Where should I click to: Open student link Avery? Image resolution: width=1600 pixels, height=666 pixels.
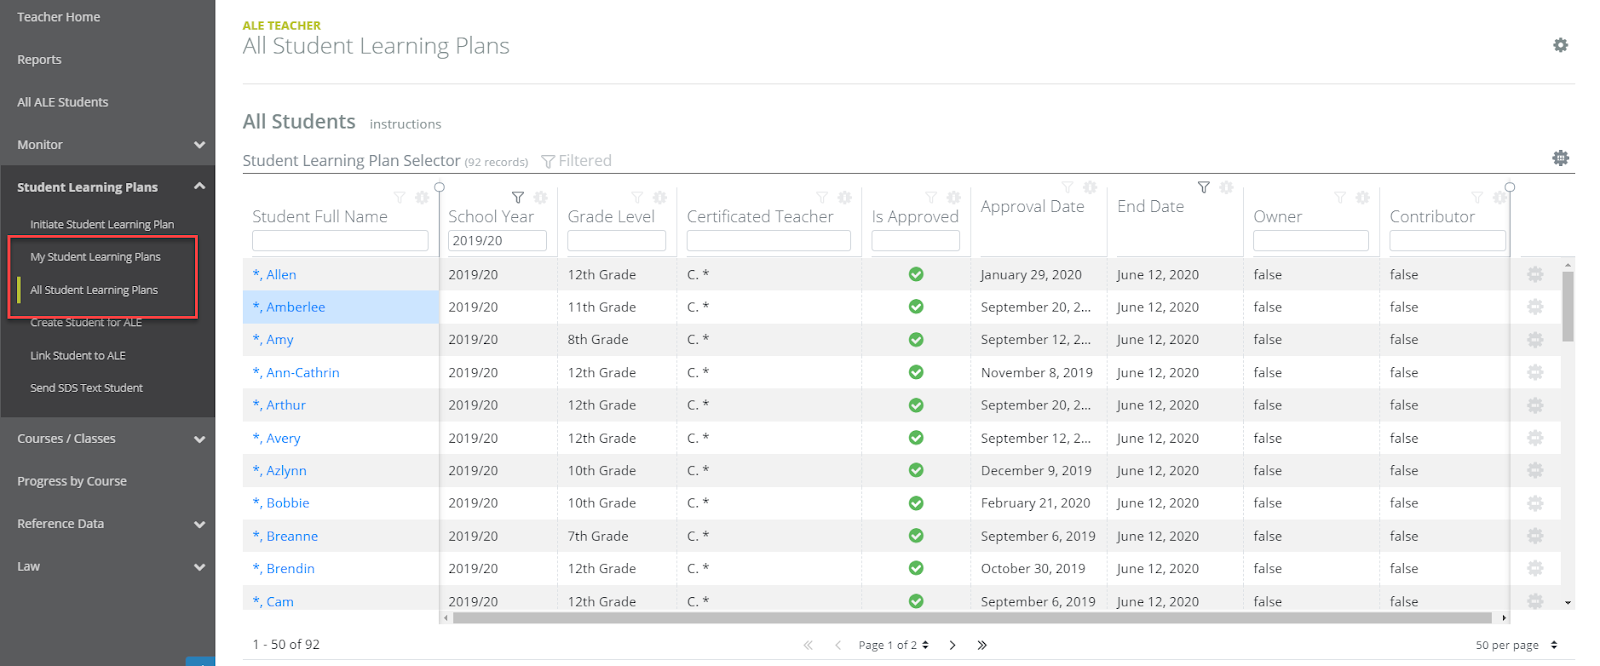click(x=276, y=438)
